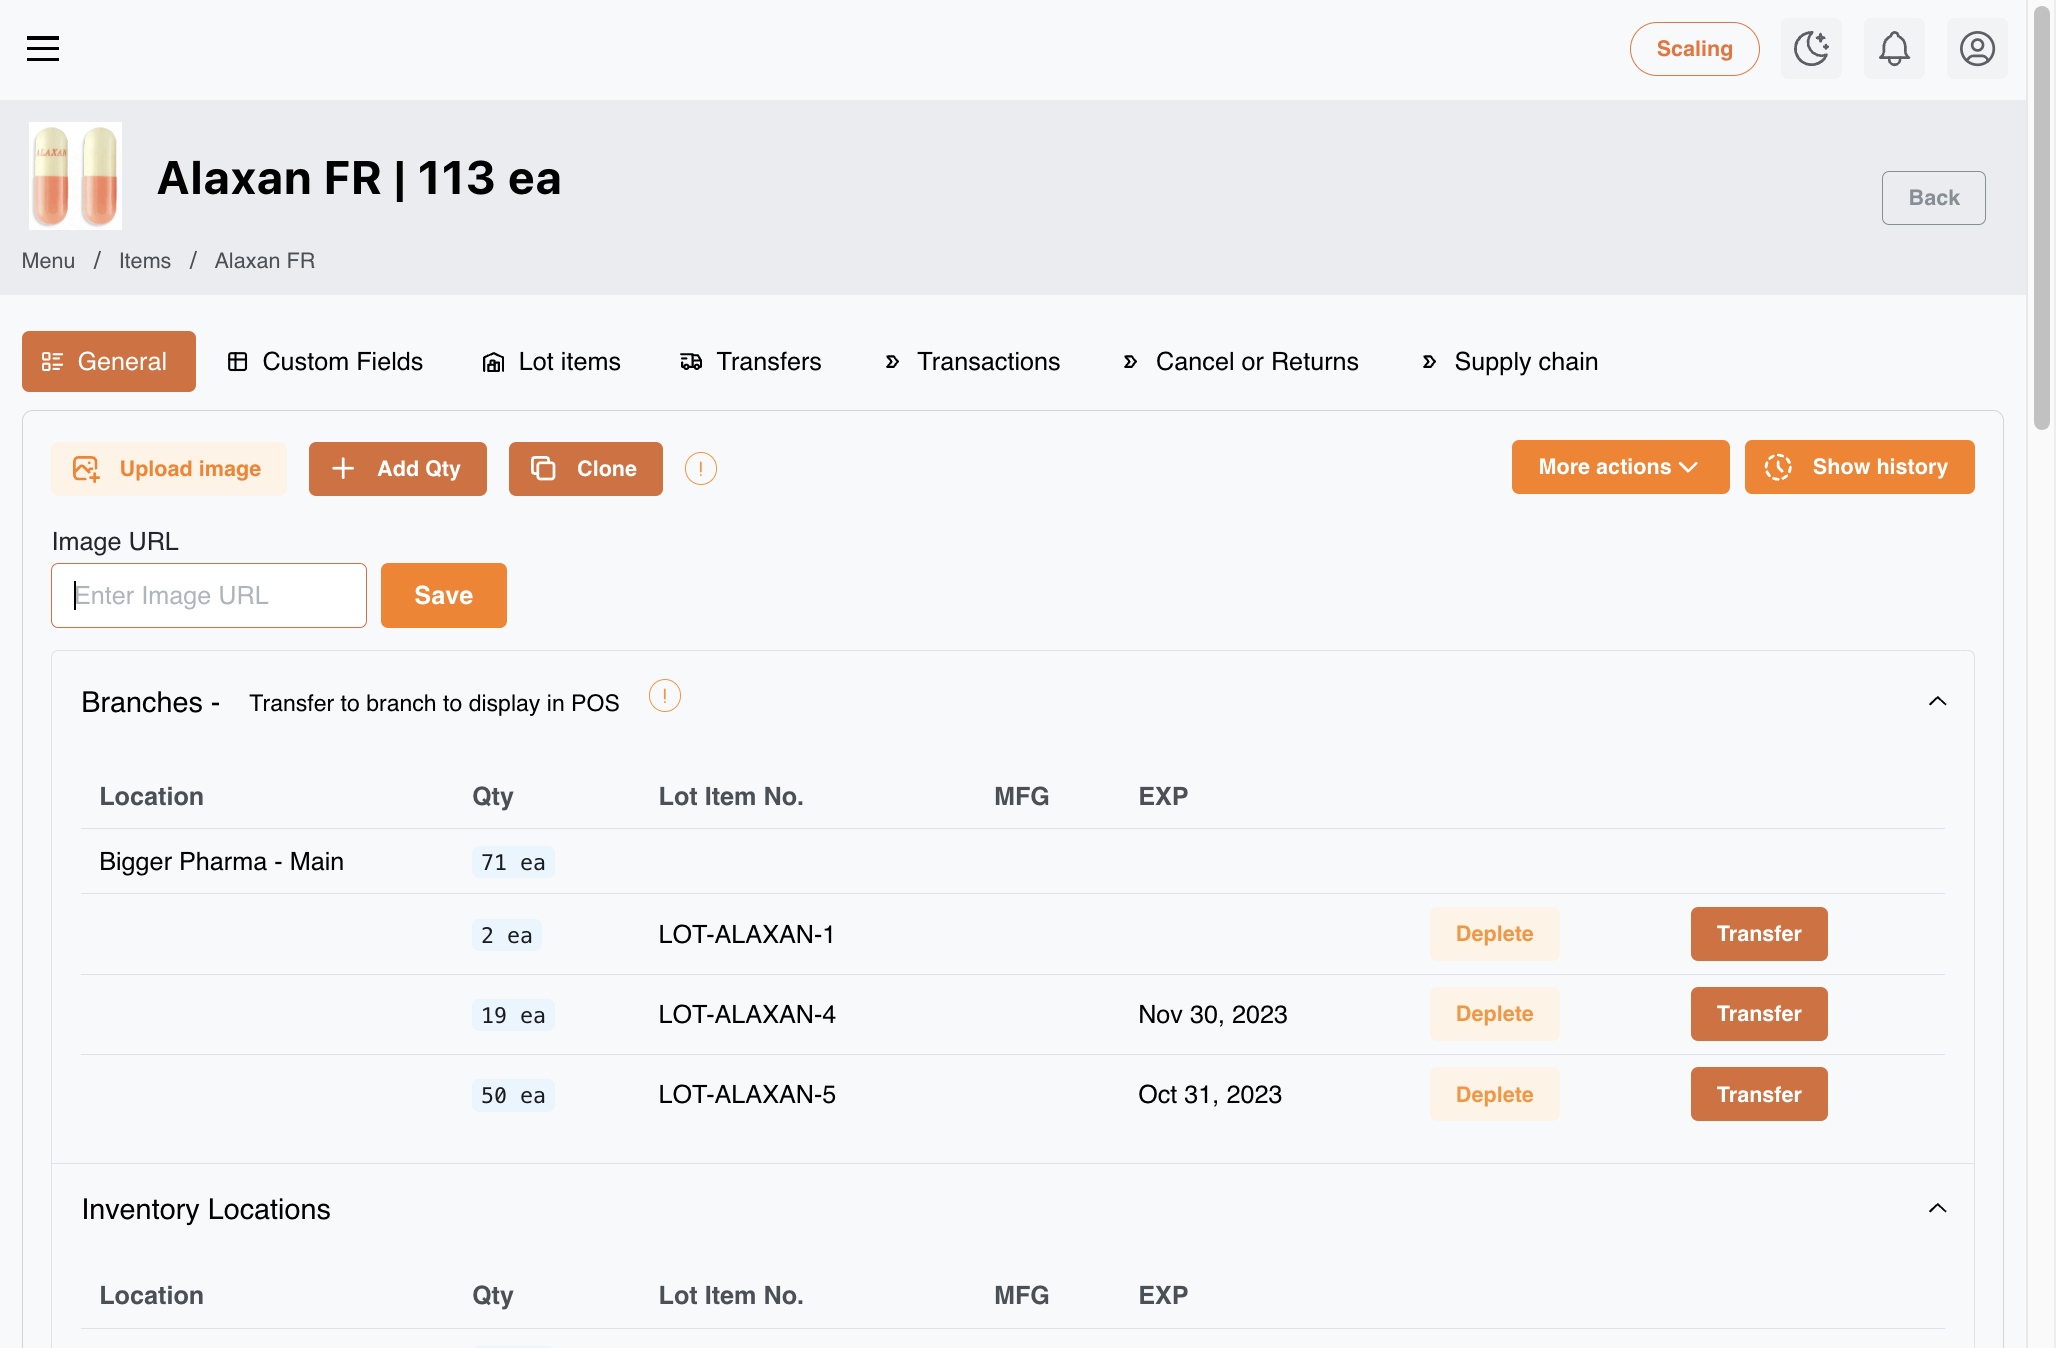The image size is (2056, 1348).
Task: Open the Cancel or Returns tab
Action: click(1241, 361)
